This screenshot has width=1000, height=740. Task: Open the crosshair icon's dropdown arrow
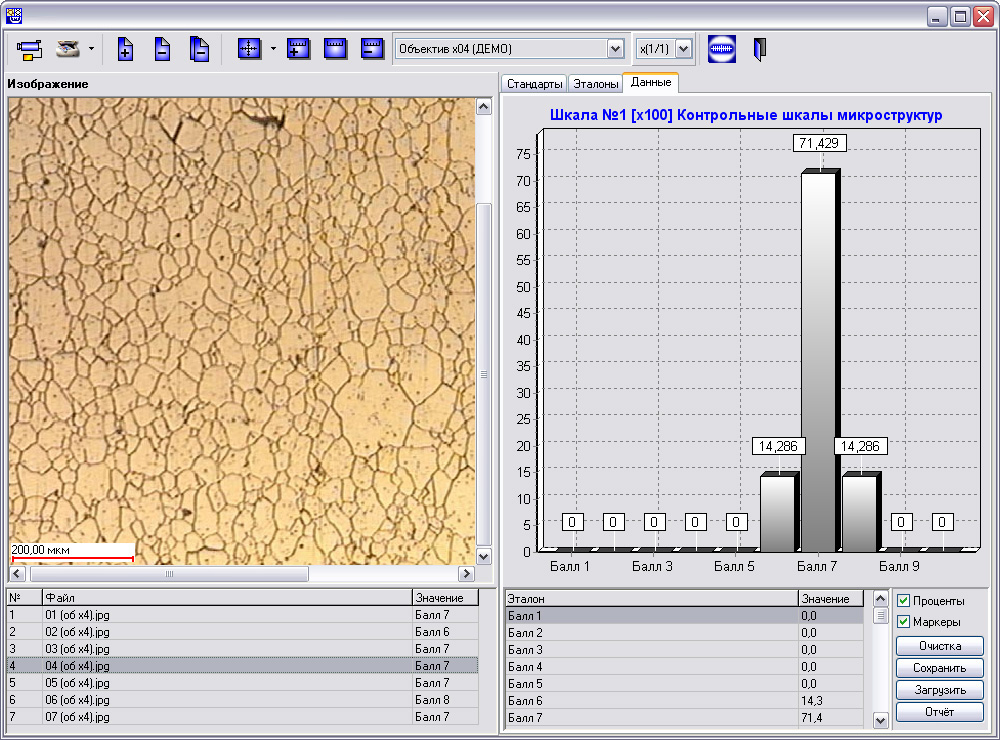pyautogui.click(x=273, y=48)
